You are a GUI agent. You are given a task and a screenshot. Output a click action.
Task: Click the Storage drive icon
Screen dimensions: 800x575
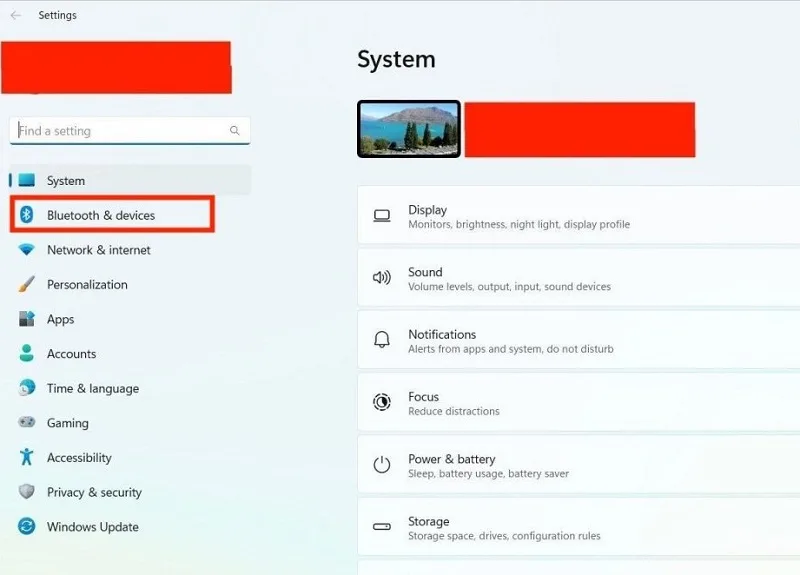click(382, 527)
